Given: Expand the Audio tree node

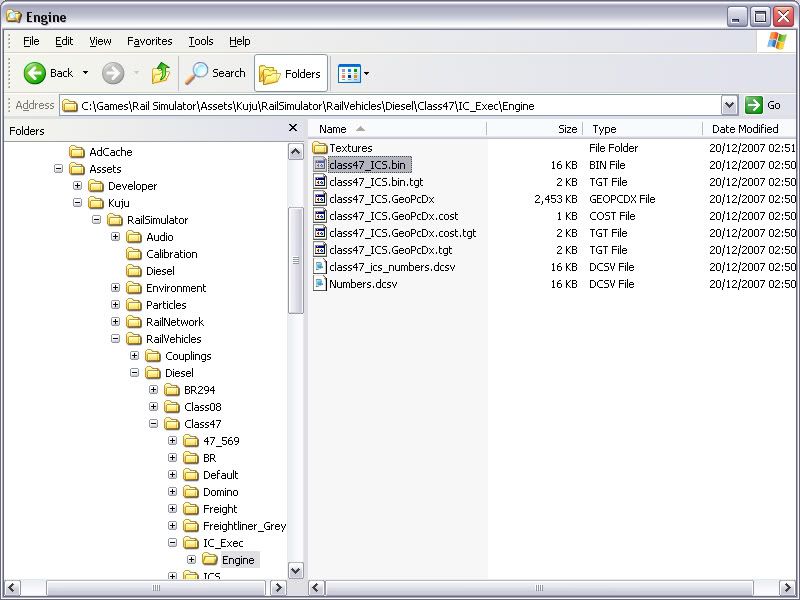Looking at the screenshot, I should pos(115,237).
